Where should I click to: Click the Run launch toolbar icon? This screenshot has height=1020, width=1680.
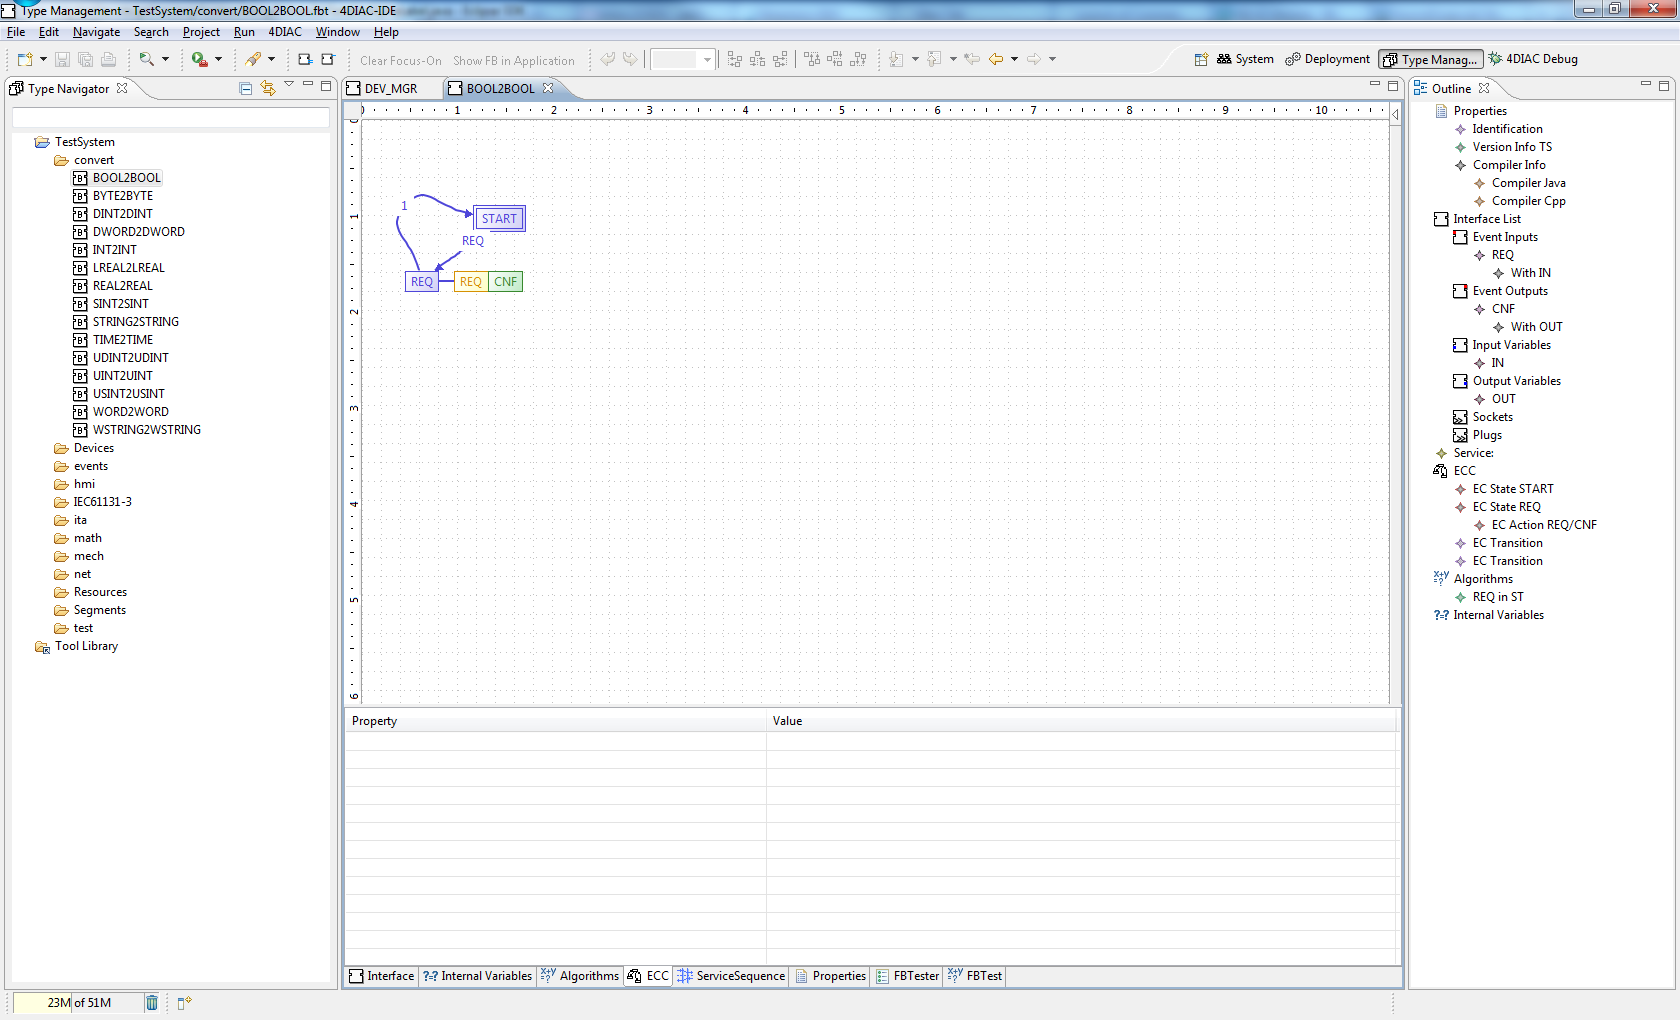[200, 59]
